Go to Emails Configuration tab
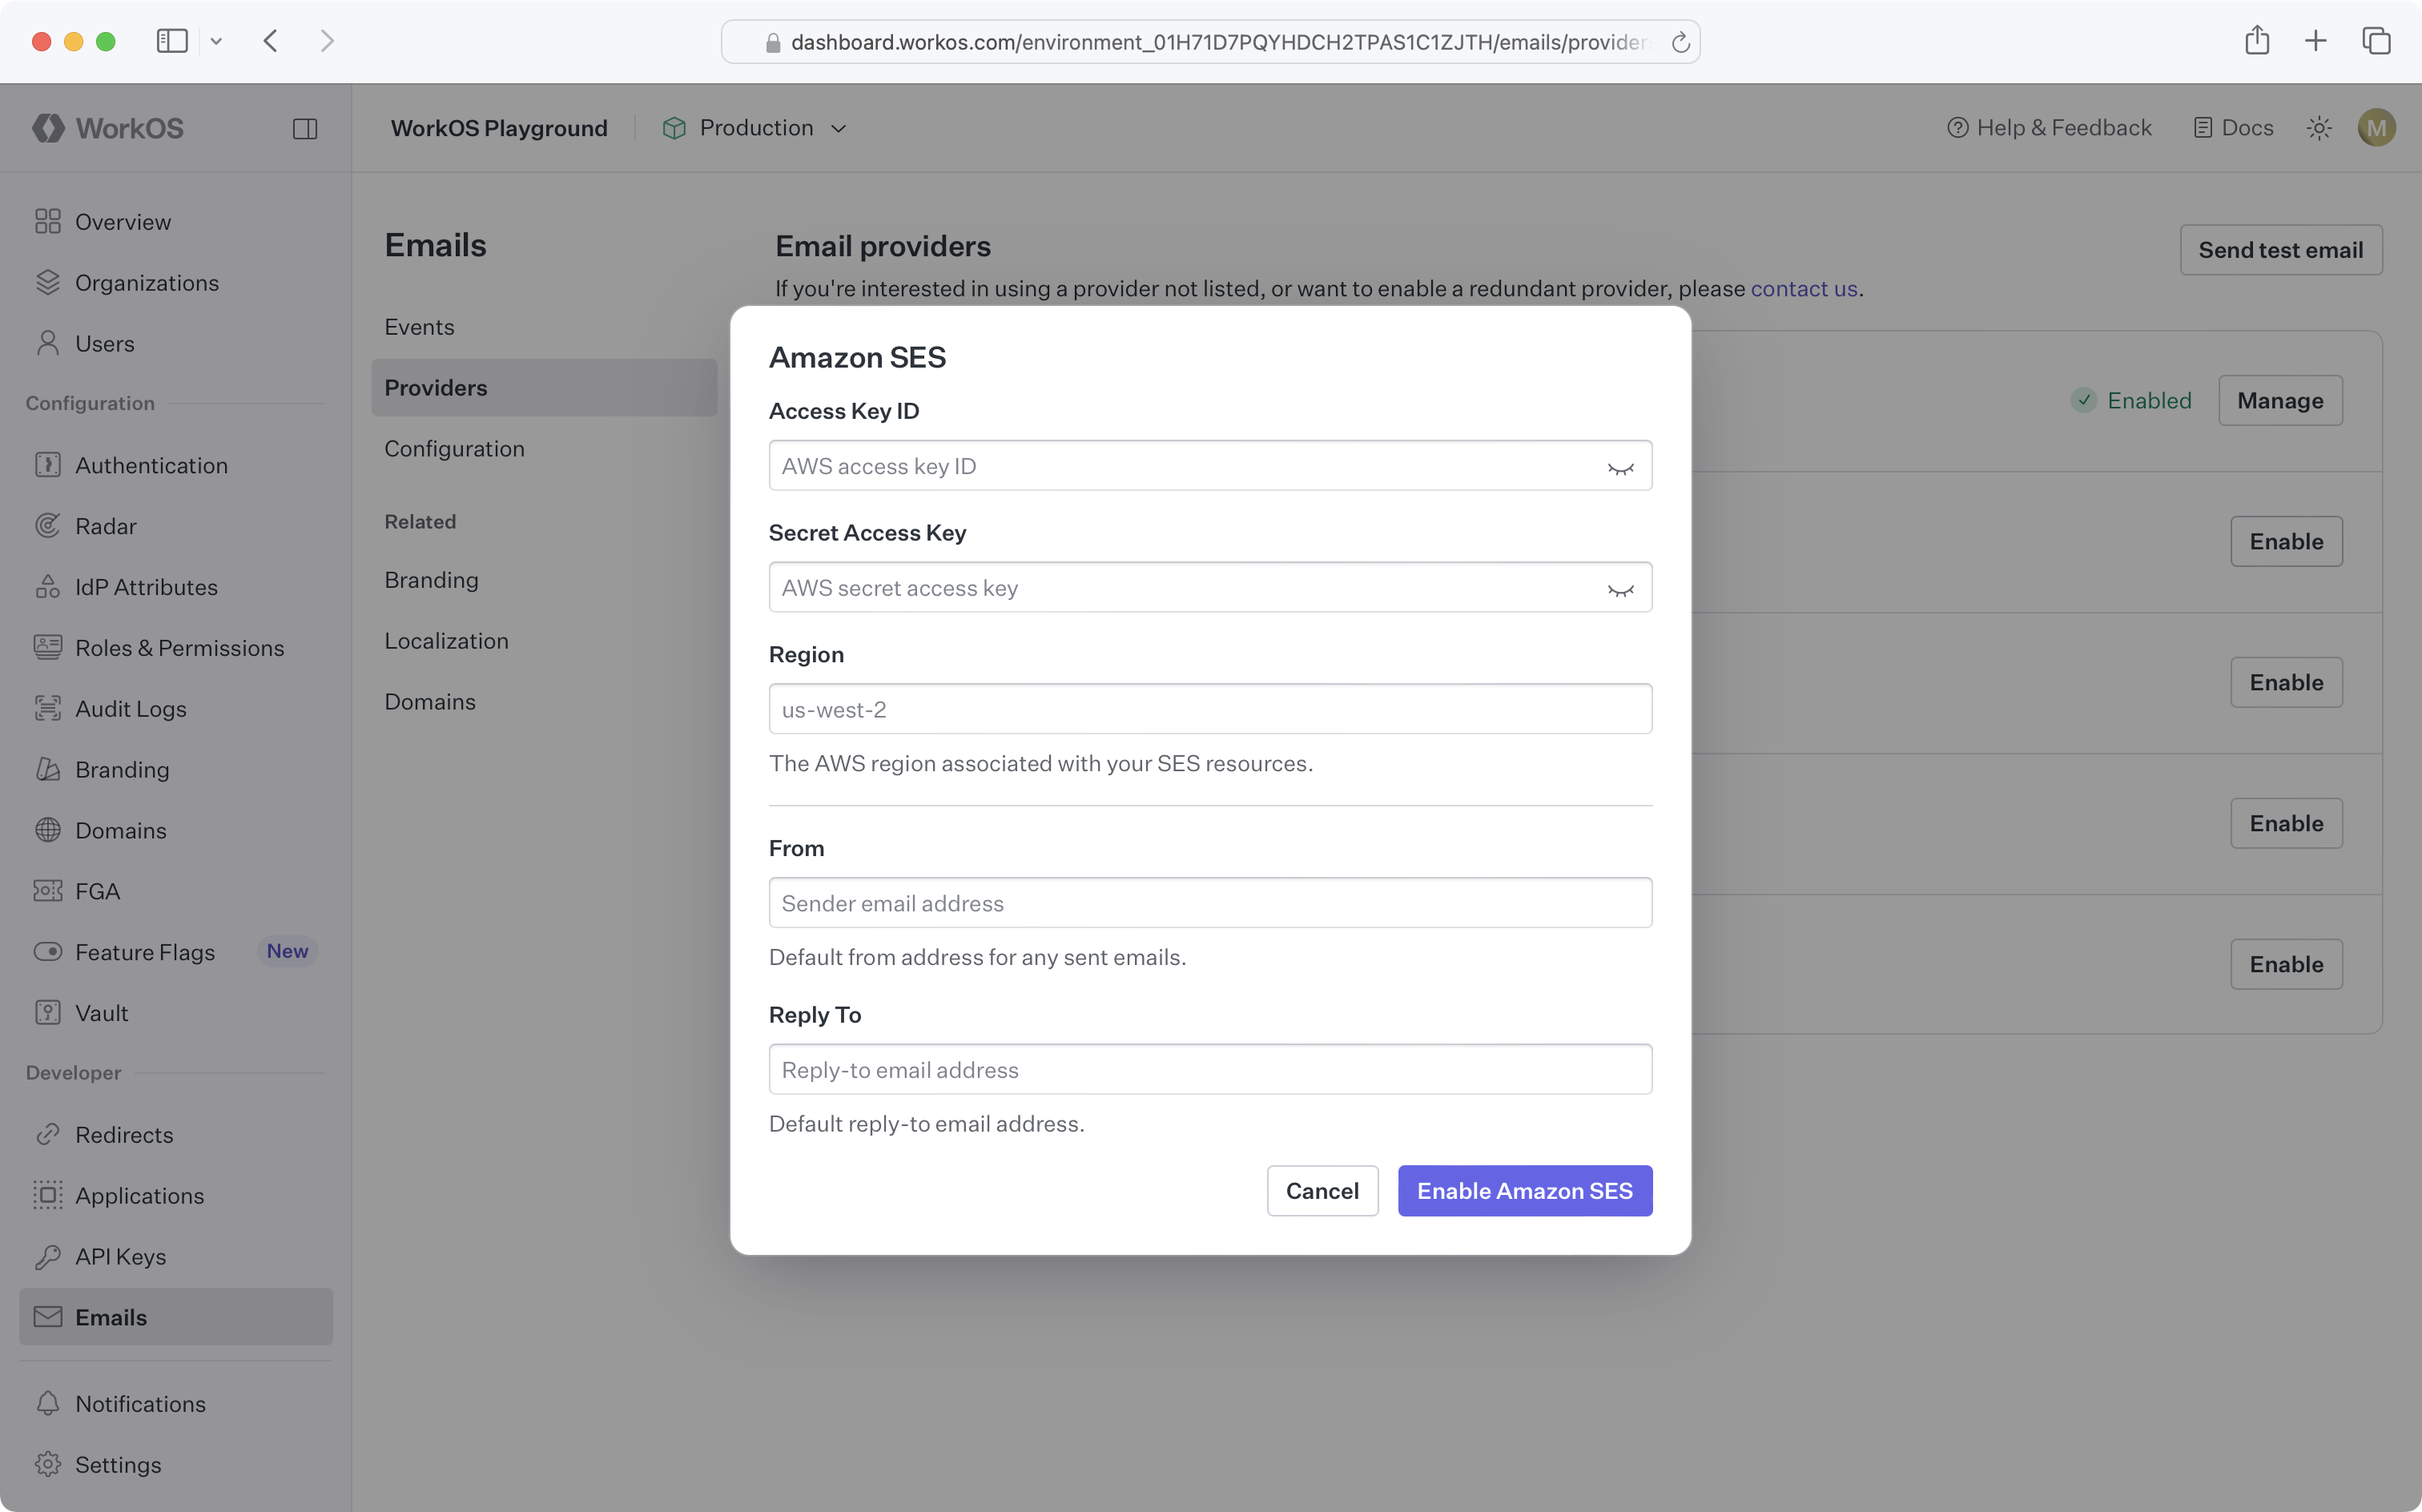The height and width of the screenshot is (1512, 2422). click(454, 449)
